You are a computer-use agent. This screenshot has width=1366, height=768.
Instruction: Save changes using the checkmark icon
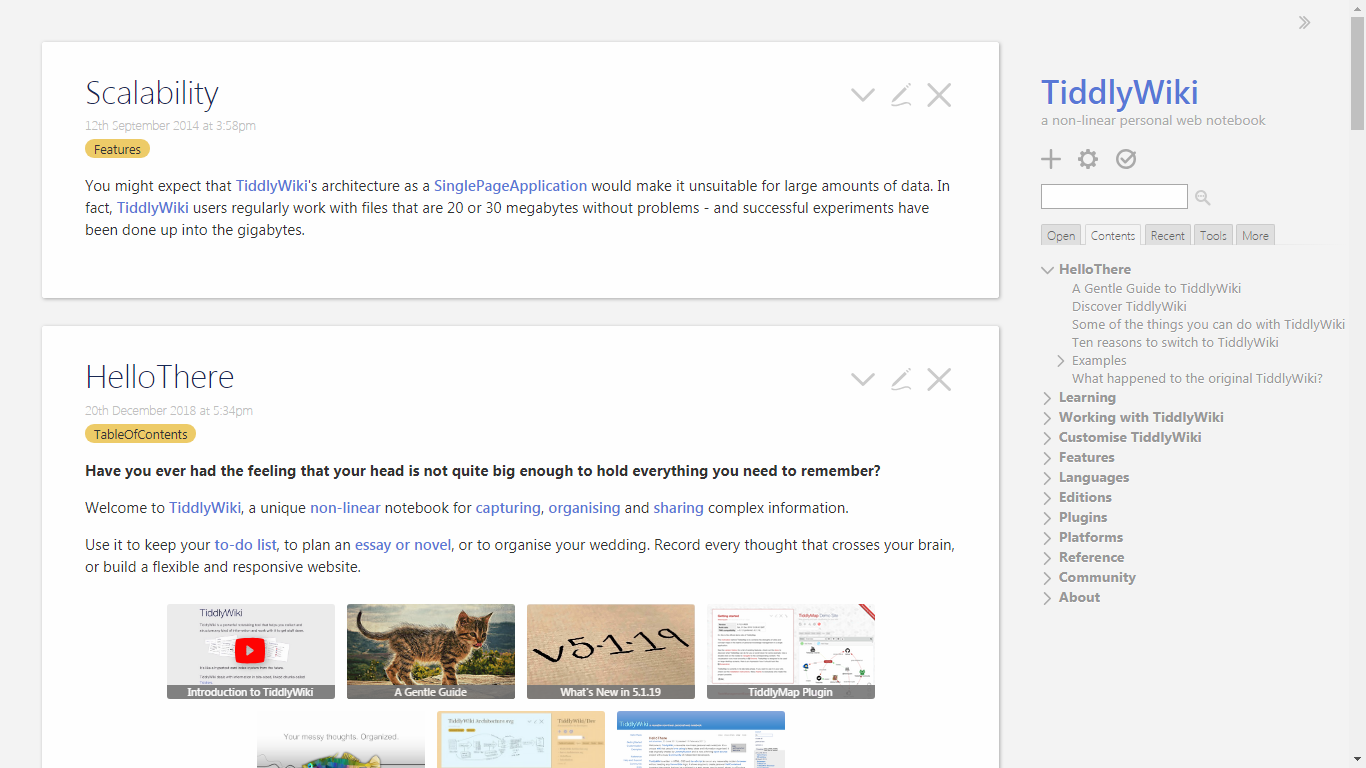pos(1125,158)
